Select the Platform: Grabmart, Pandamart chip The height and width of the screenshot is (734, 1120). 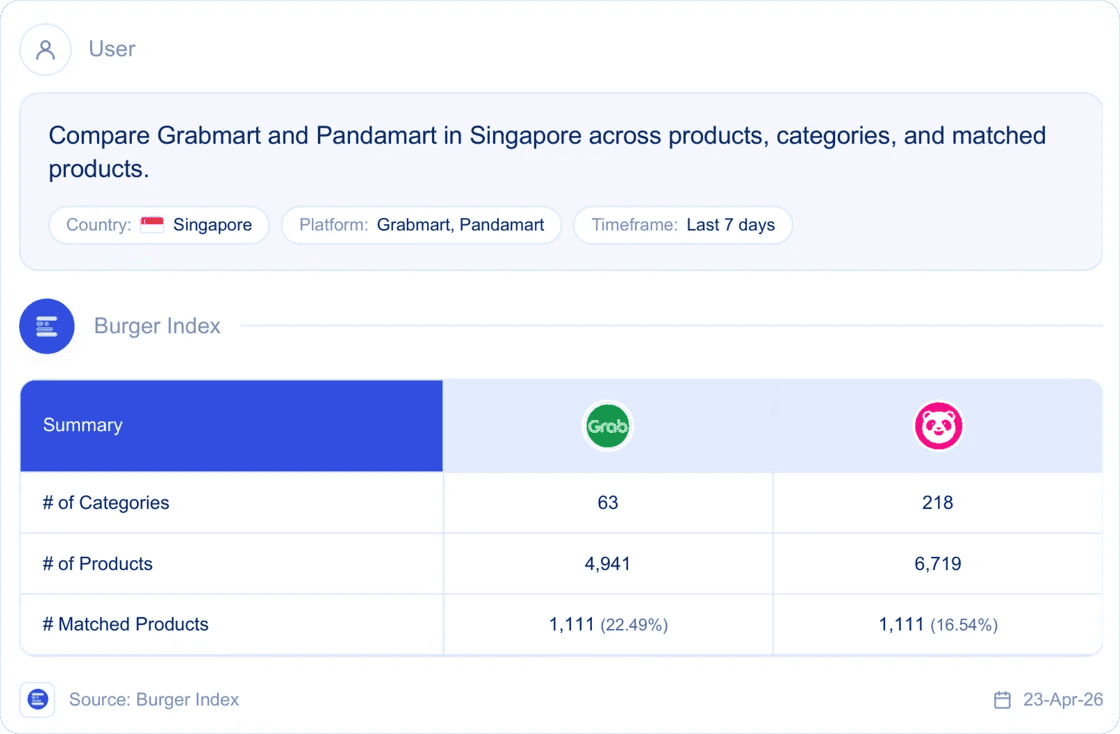coord(421,225)
